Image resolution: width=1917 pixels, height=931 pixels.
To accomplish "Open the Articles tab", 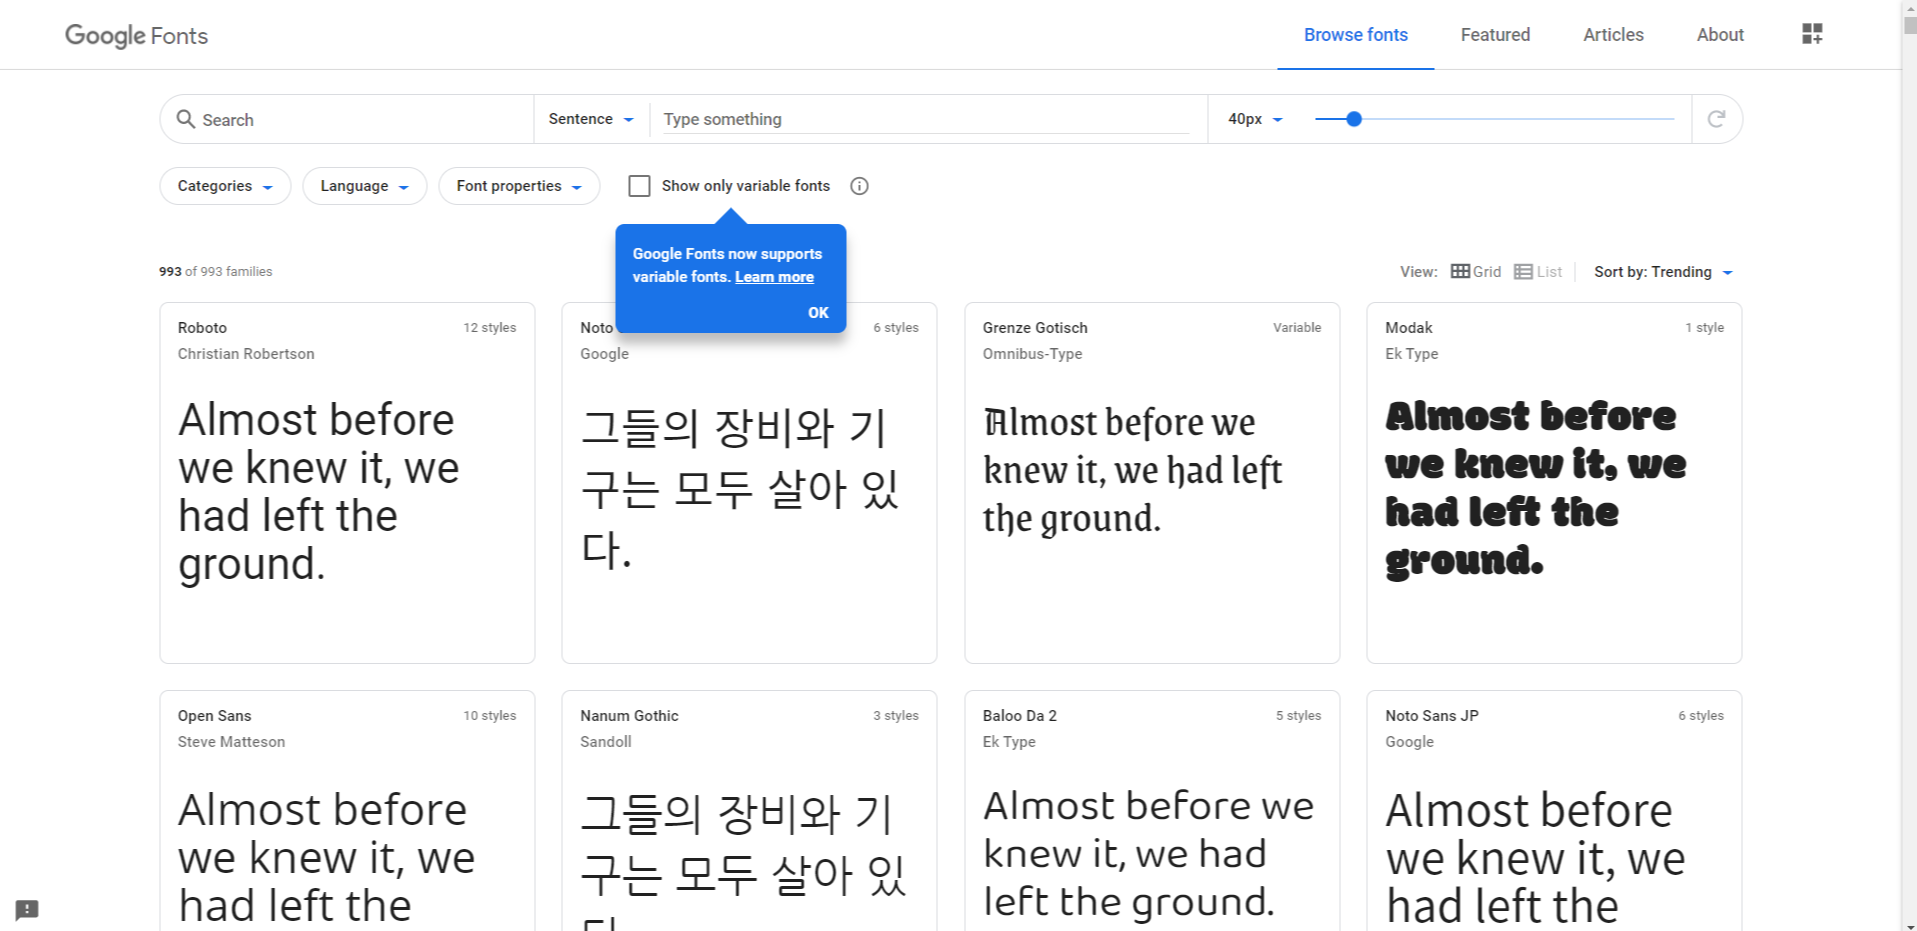I will 1613,35.
